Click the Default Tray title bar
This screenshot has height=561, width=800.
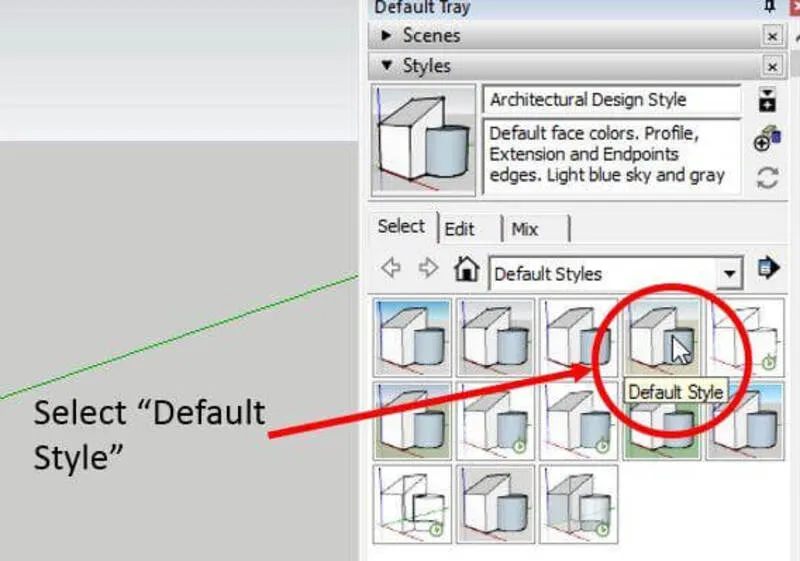577,7
